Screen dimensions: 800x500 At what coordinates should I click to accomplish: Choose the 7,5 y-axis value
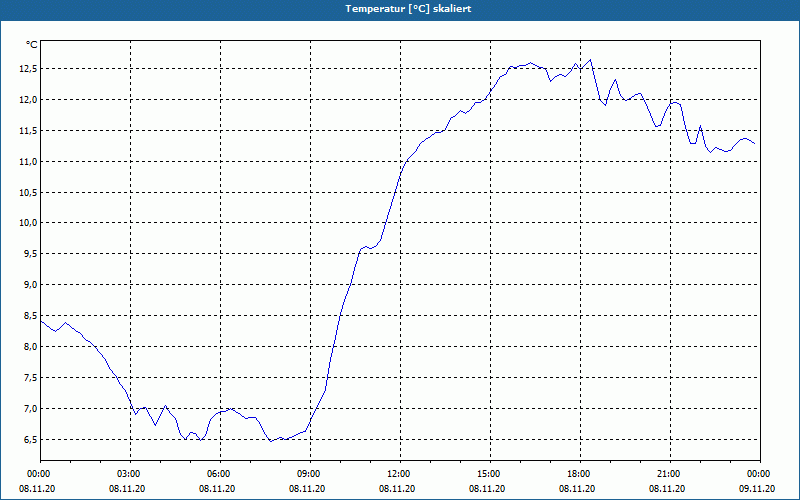pos(31,378)
